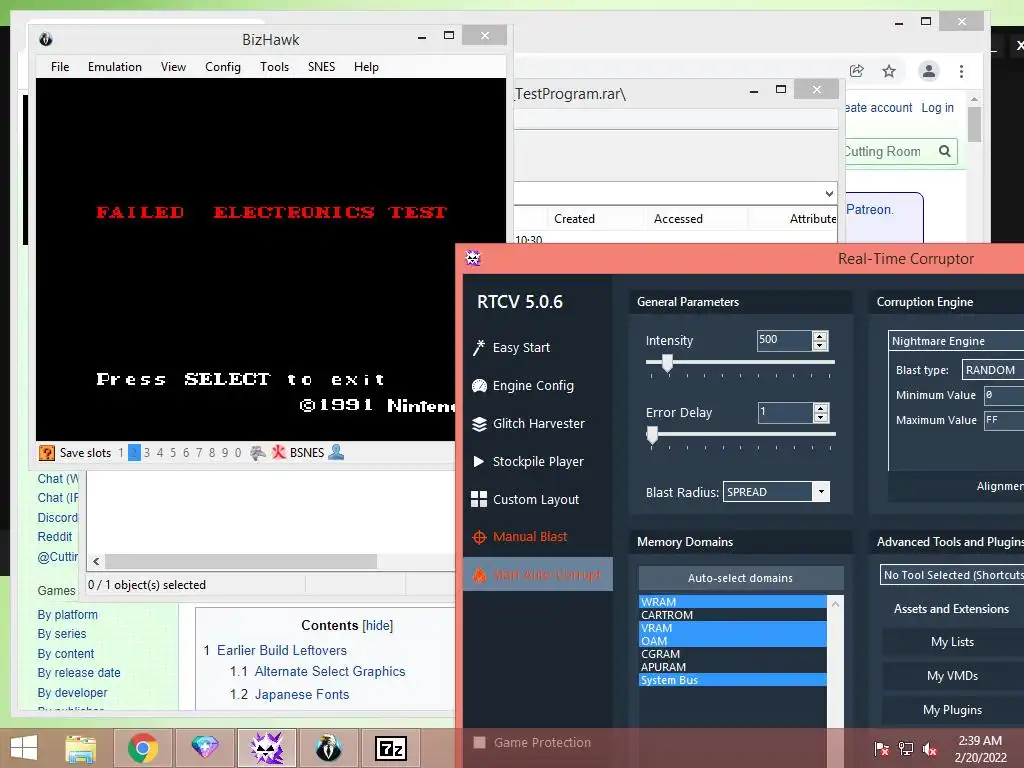Click Cutting Room search magnifier
This screenshot has height=768, width=1024.
[x=944, y=152]
